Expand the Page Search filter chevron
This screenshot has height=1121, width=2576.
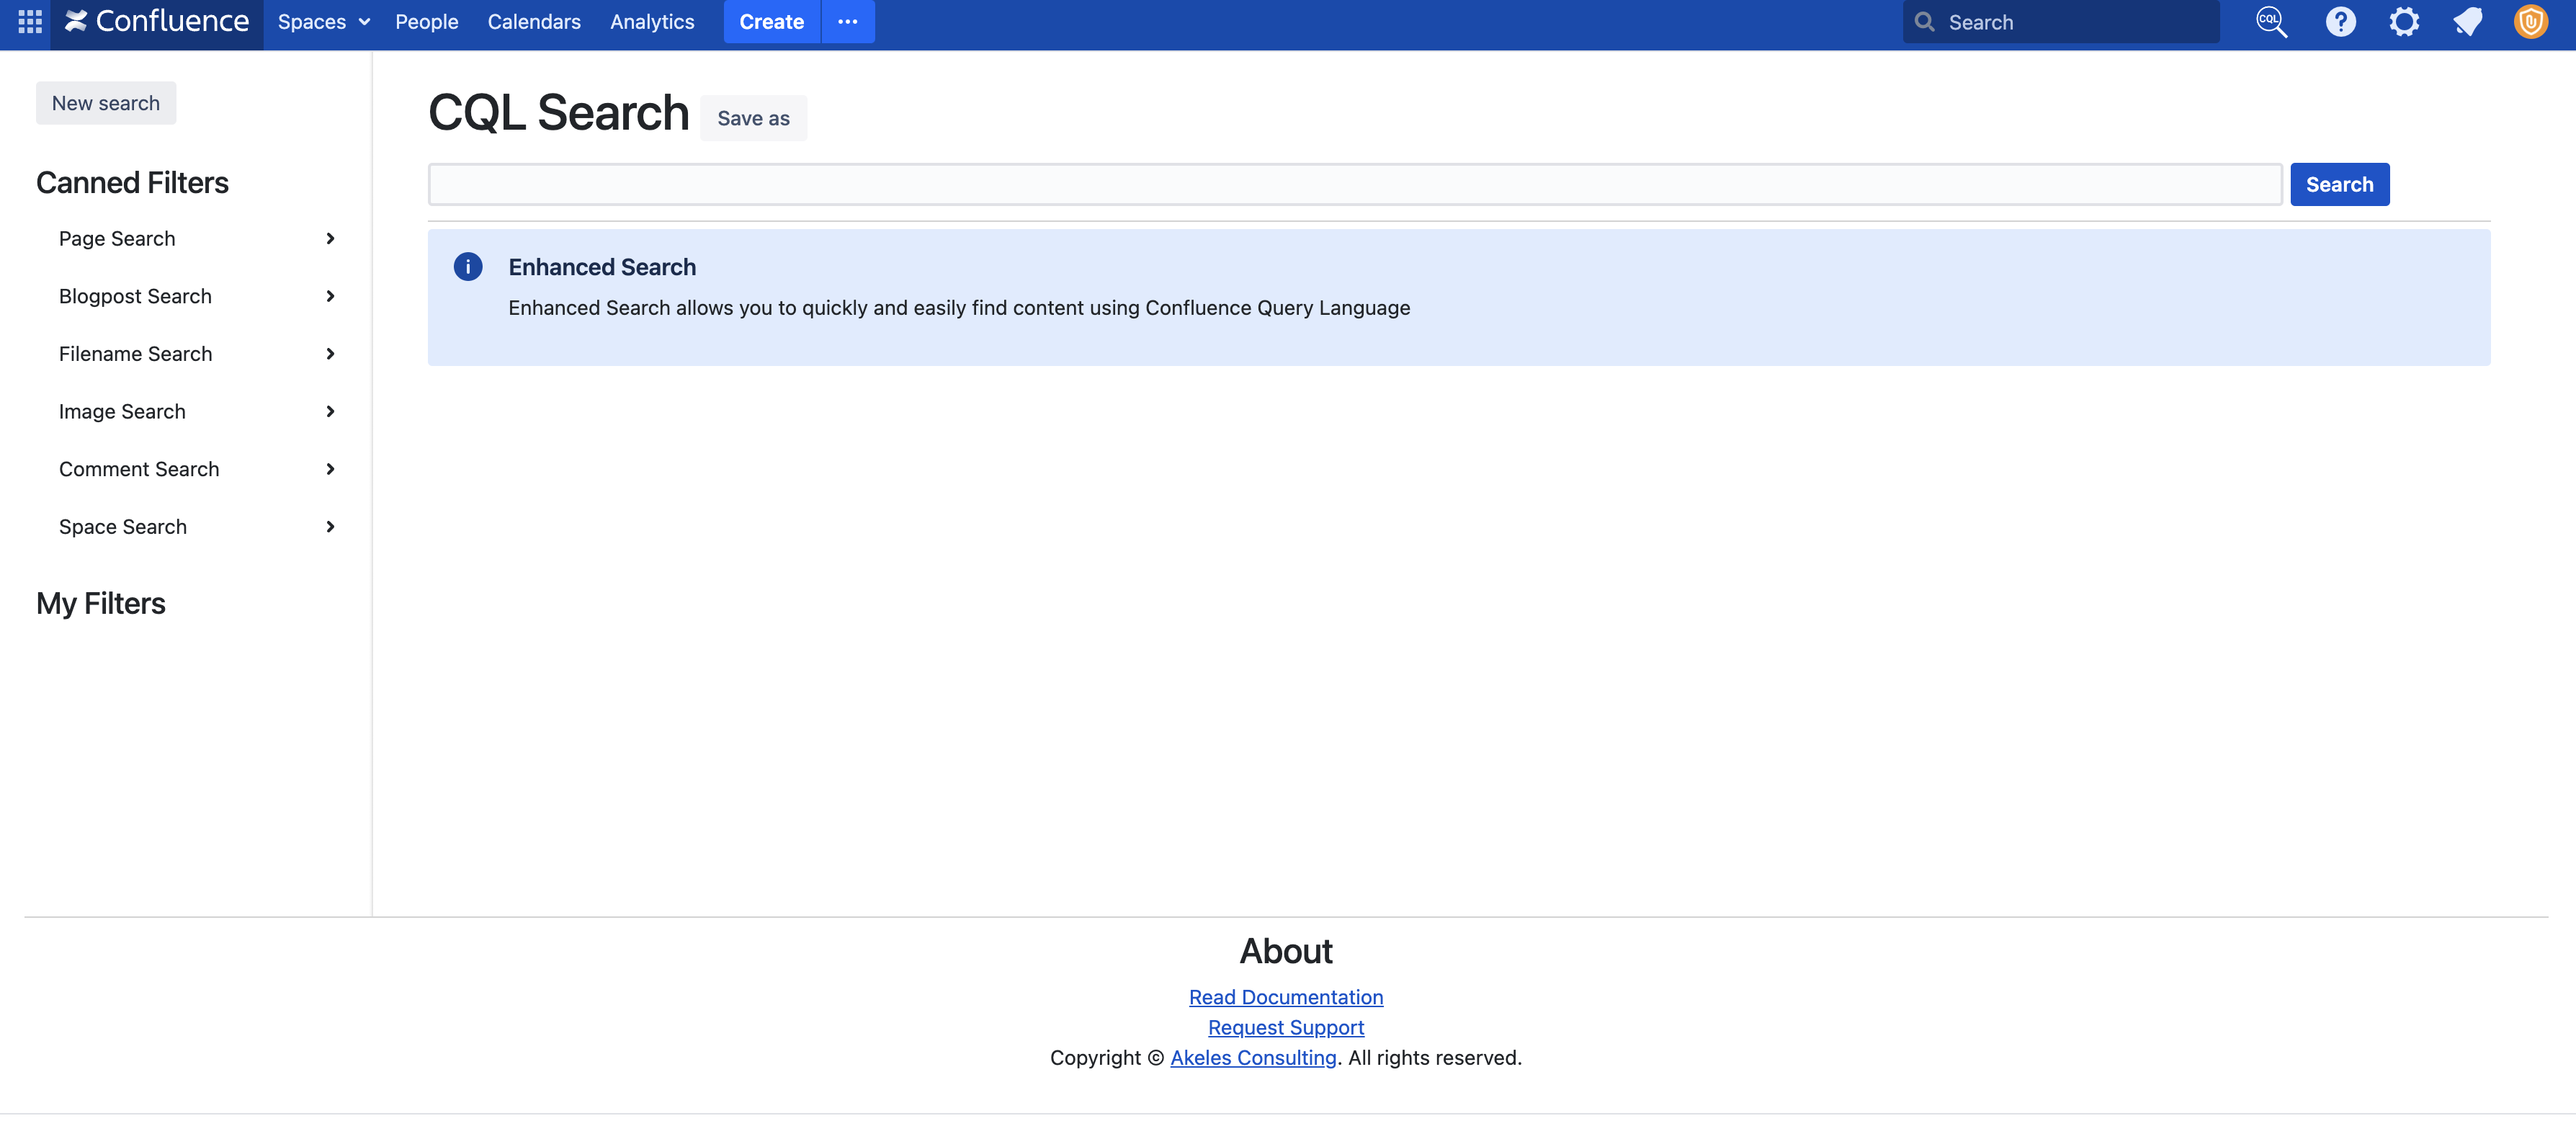coord(330,238)
